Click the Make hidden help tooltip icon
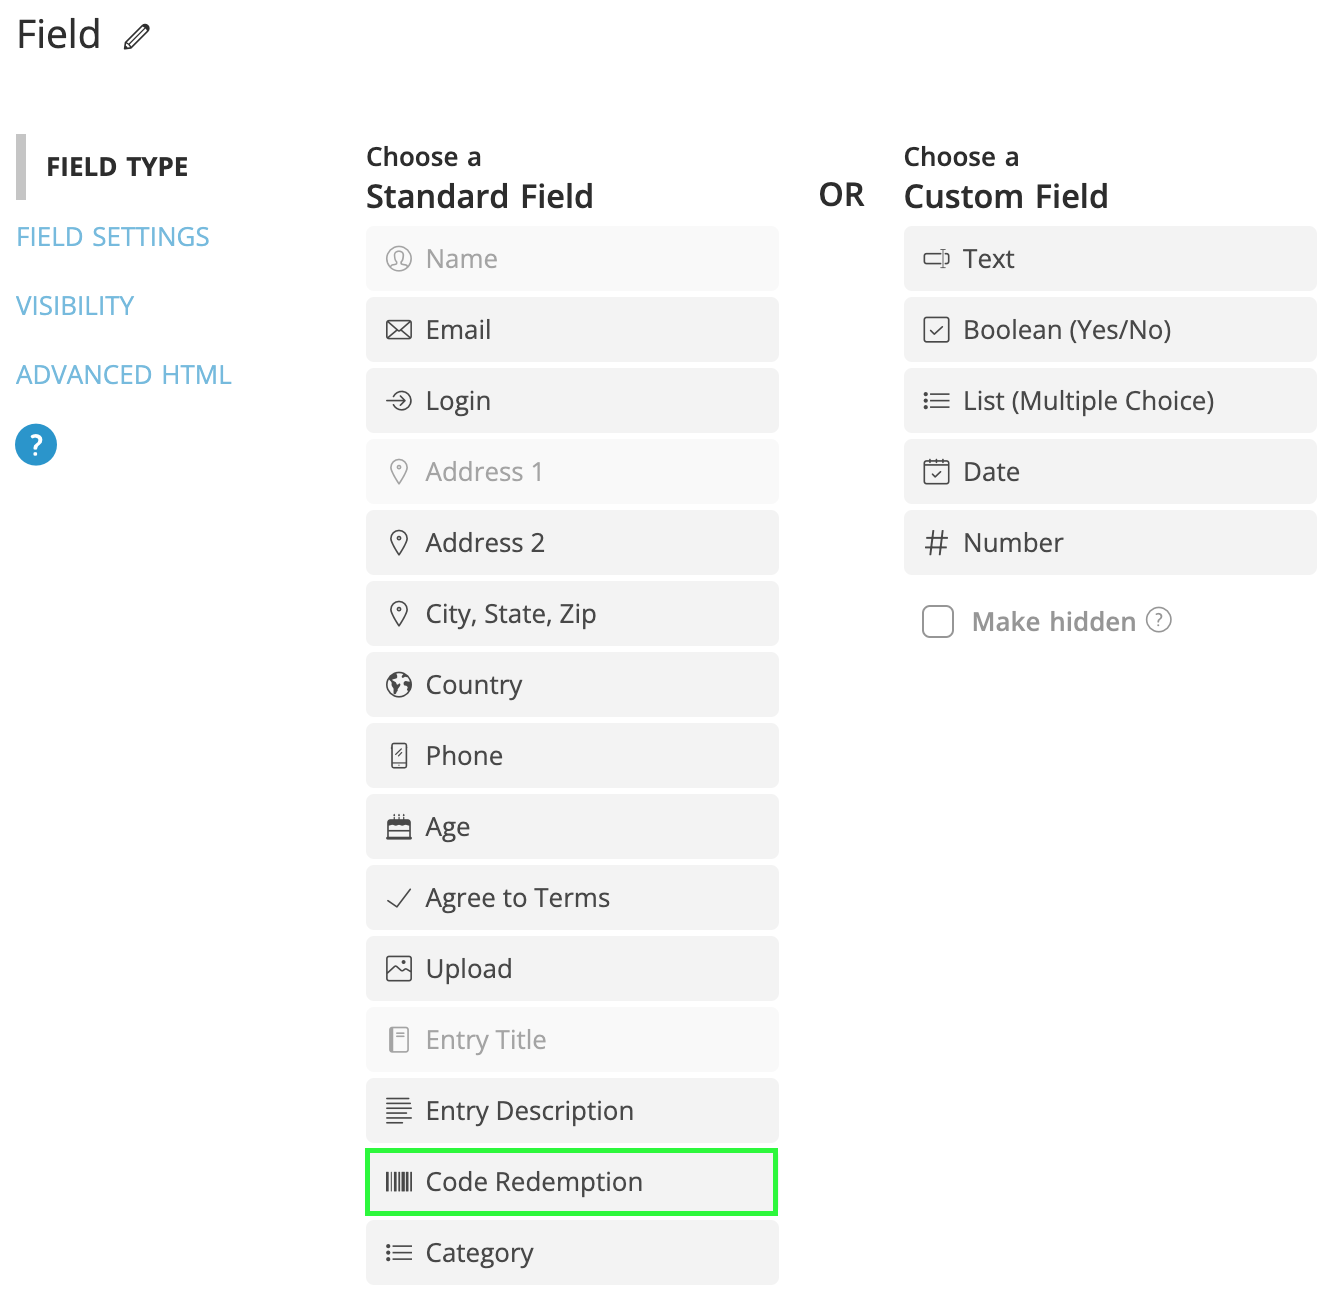1340x1312 pixels. [x=1158, y=620]
